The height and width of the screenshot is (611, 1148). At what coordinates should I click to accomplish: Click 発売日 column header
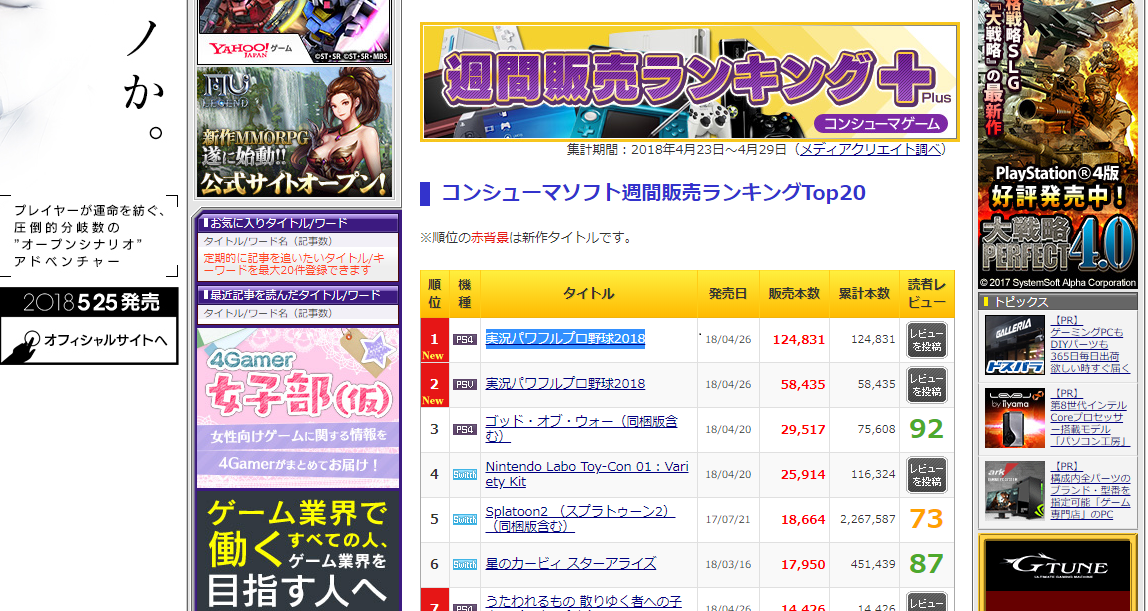(x=728, y=293)
